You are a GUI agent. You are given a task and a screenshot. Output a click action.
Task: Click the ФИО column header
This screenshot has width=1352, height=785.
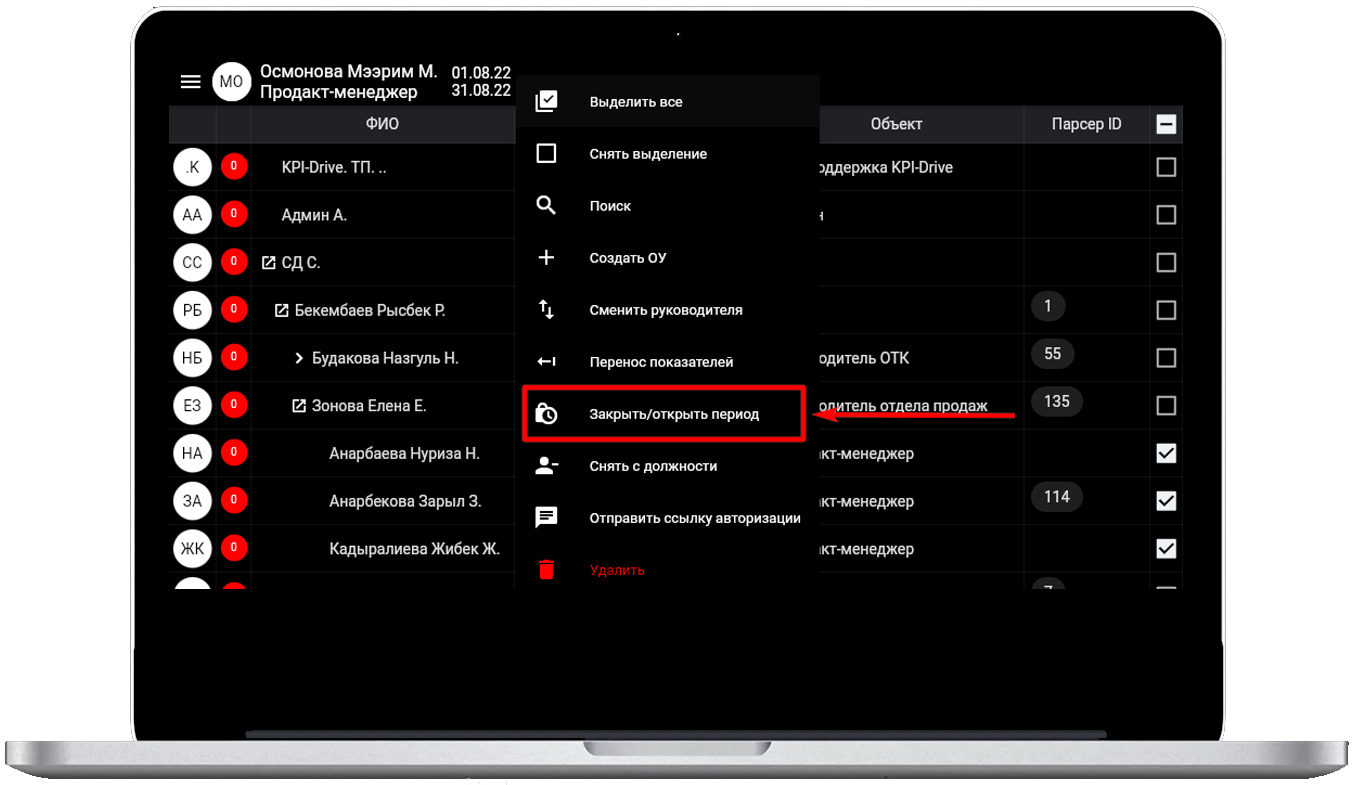click(x=382, y=125)
